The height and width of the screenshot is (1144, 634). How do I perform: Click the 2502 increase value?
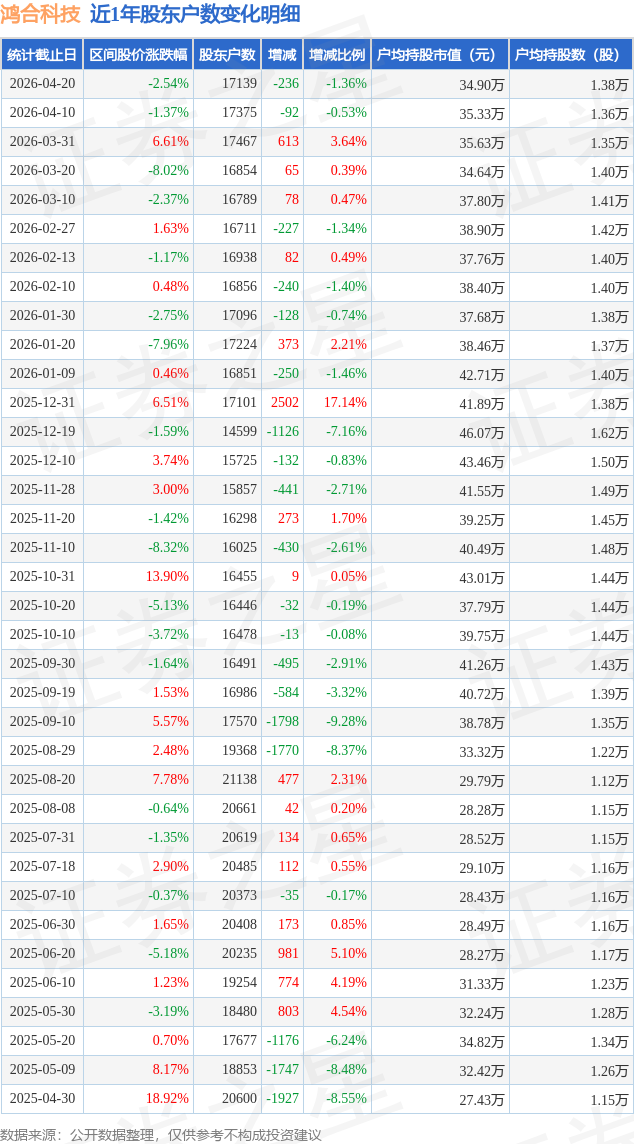pyautogui.click(x=285, y=403)
